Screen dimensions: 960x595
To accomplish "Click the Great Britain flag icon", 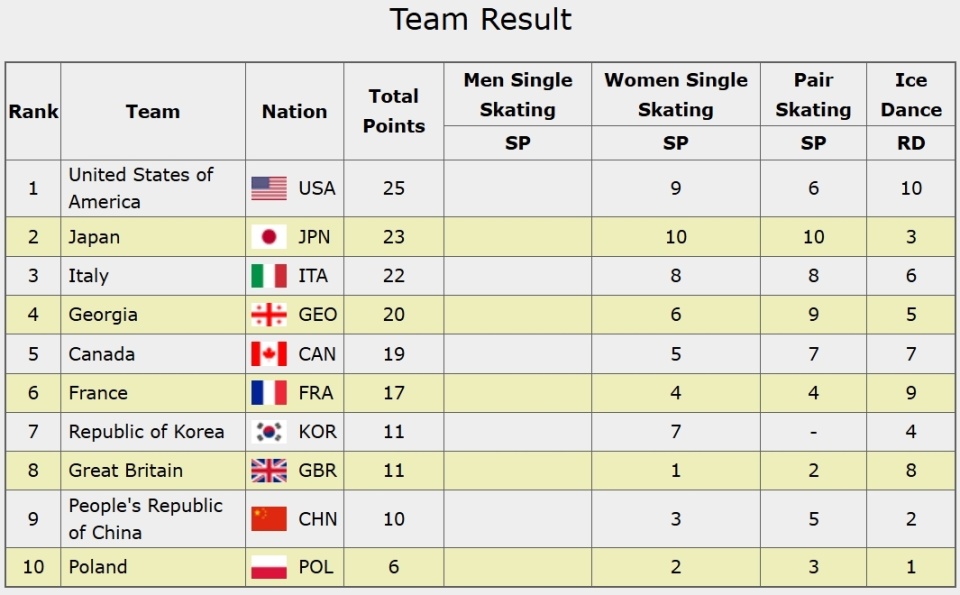I will click(x=269, y=471).
